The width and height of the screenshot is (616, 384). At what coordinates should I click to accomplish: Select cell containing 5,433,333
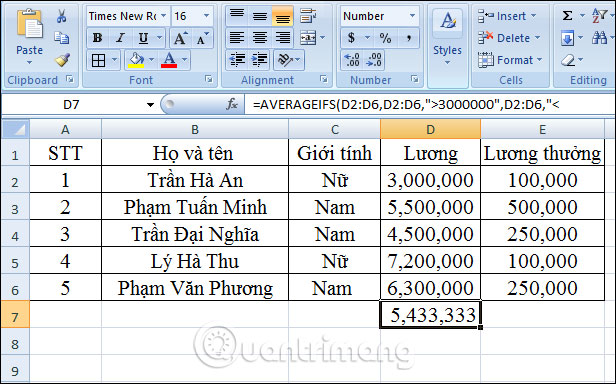(431, 314)
